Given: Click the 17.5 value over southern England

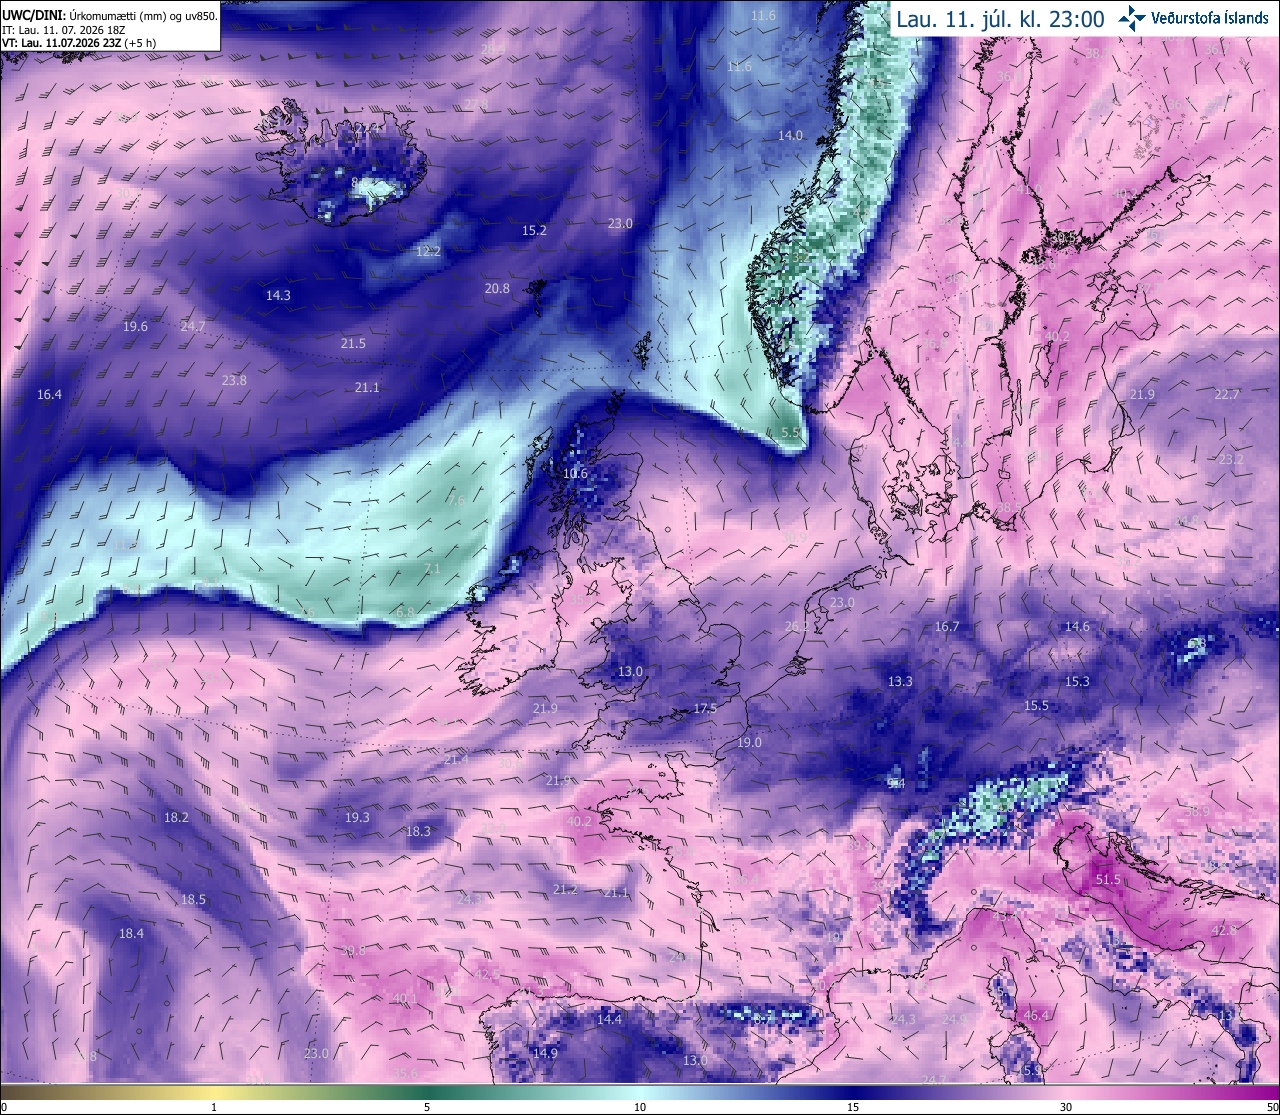Looking at the screenshot, I should click(705, 708).
